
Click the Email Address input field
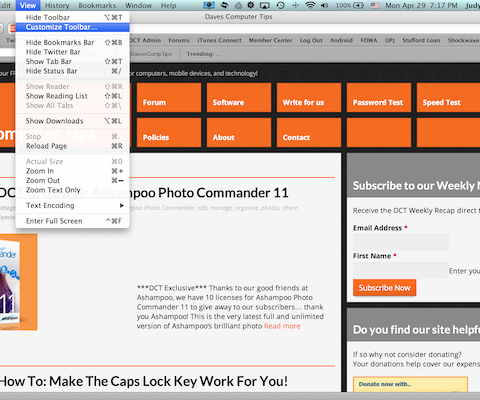pos(401,242)
